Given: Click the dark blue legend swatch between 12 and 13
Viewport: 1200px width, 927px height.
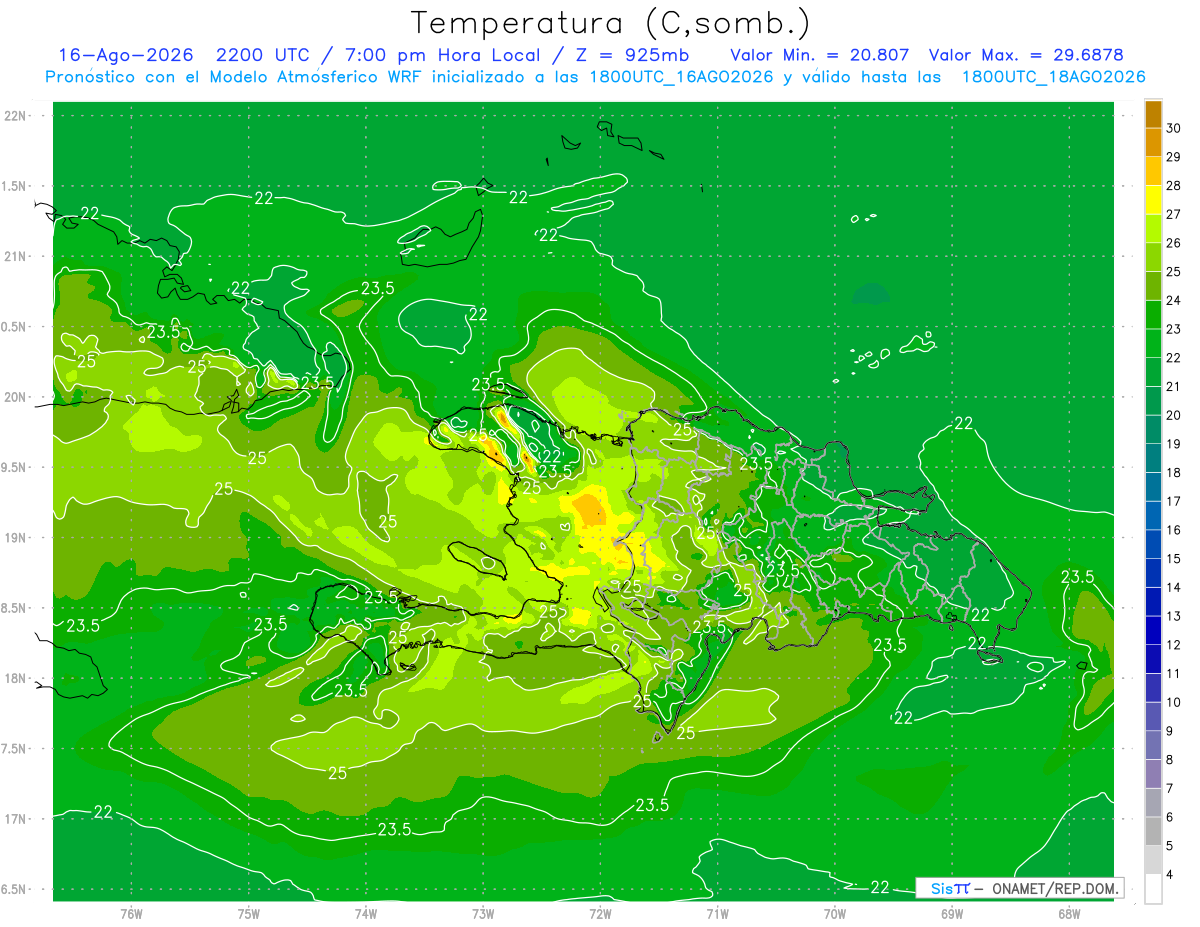Looking at the screenshot, I should (x=1153, y=631).
